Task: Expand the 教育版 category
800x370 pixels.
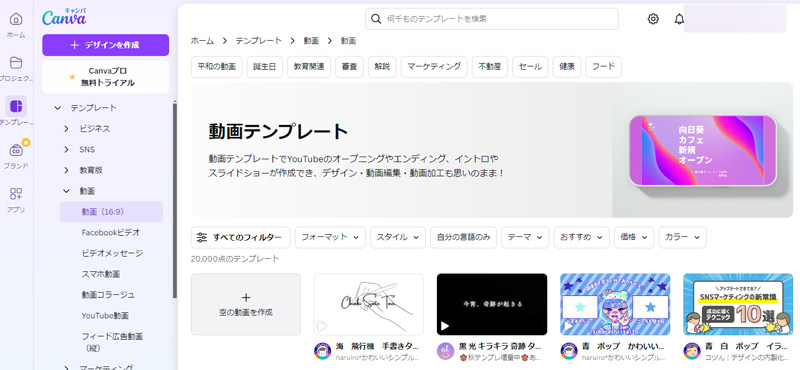Action: pos(66,170)
